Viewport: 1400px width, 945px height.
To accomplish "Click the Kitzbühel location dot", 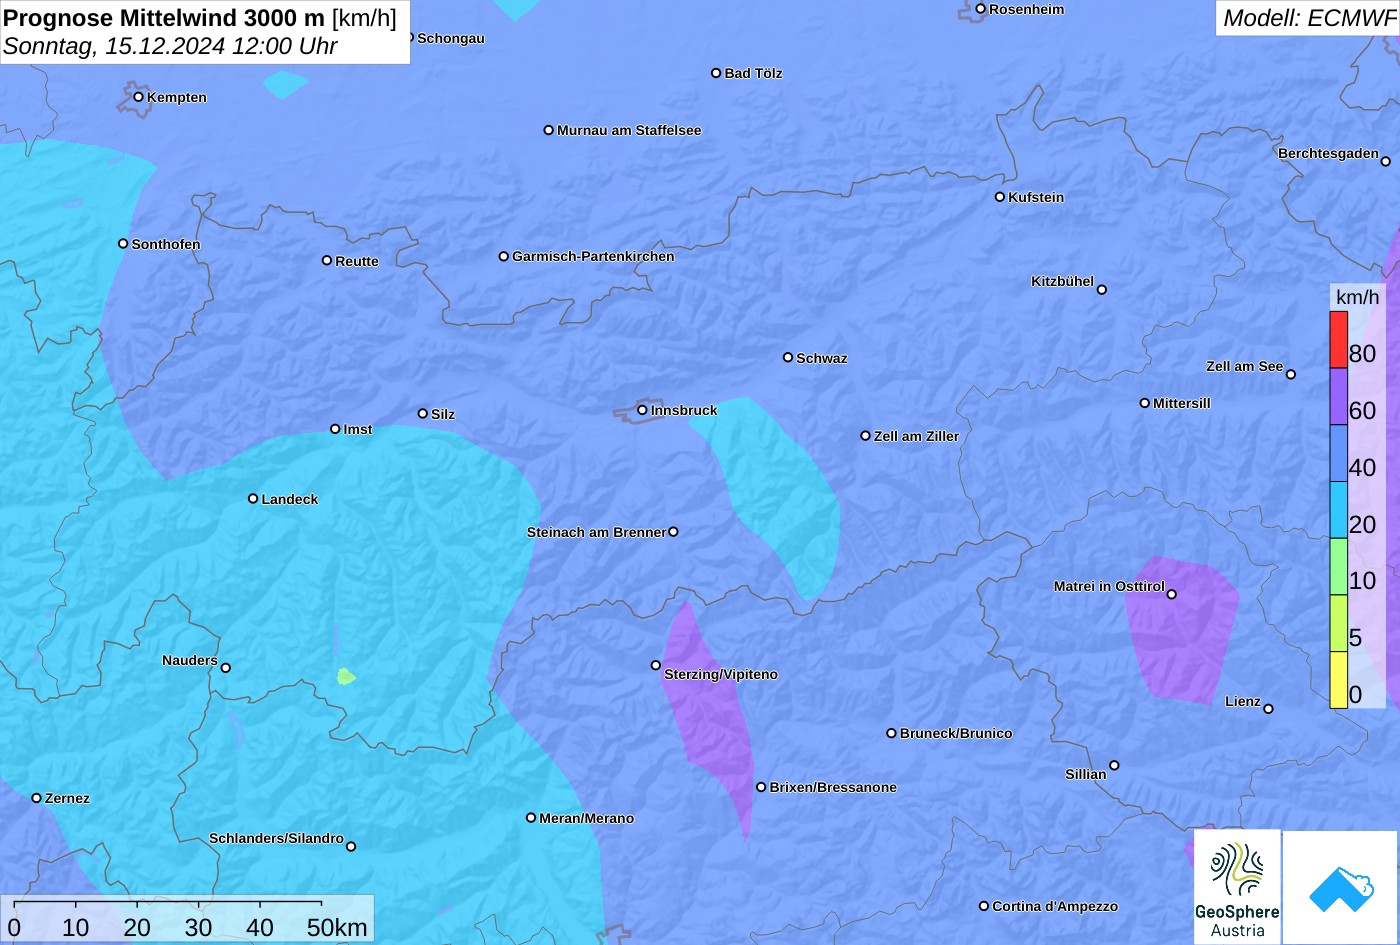I will point(1101,290).
